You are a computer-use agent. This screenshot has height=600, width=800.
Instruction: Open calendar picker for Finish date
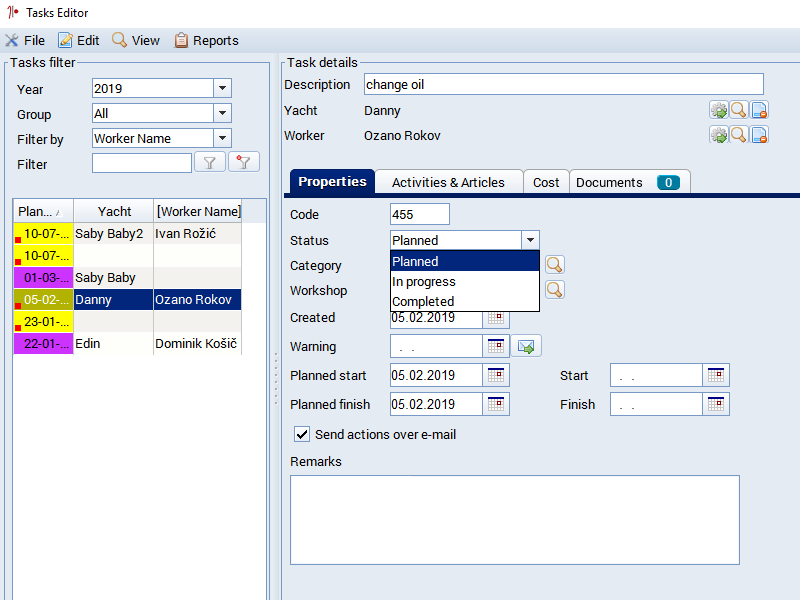click(x=716, y=404)
